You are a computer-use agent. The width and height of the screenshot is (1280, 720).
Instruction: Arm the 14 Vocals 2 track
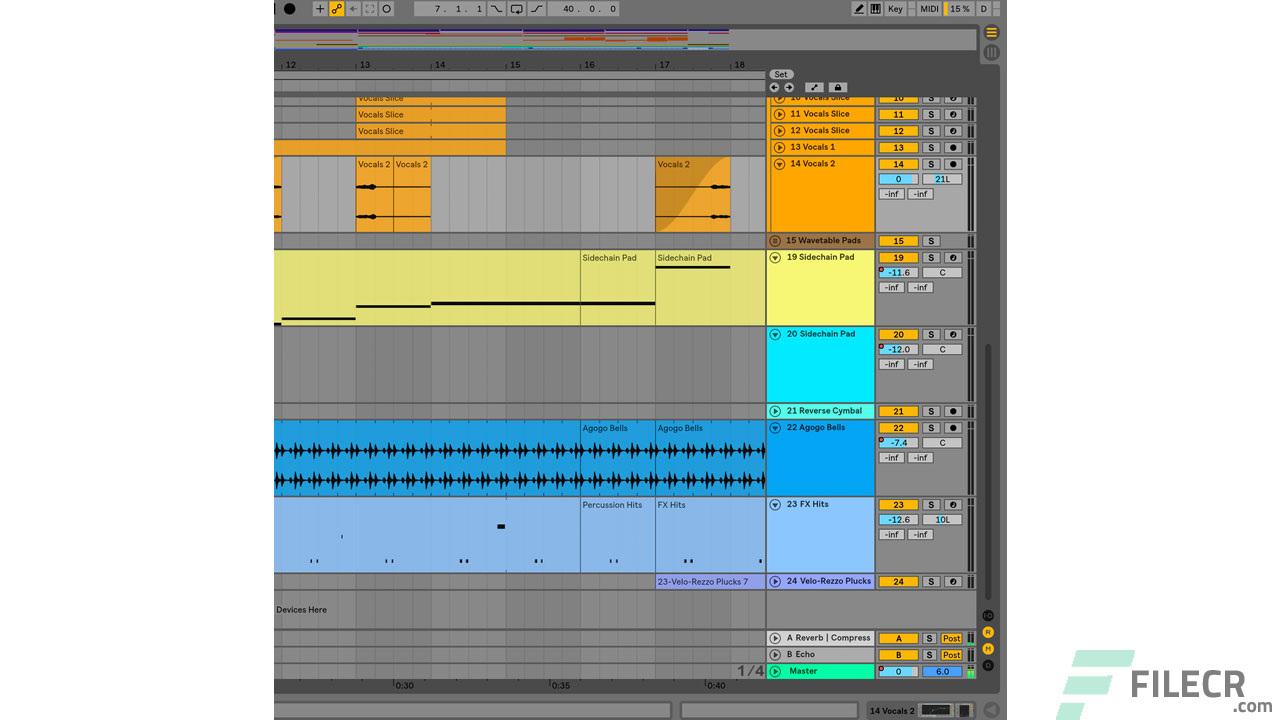tap(953, 164)
